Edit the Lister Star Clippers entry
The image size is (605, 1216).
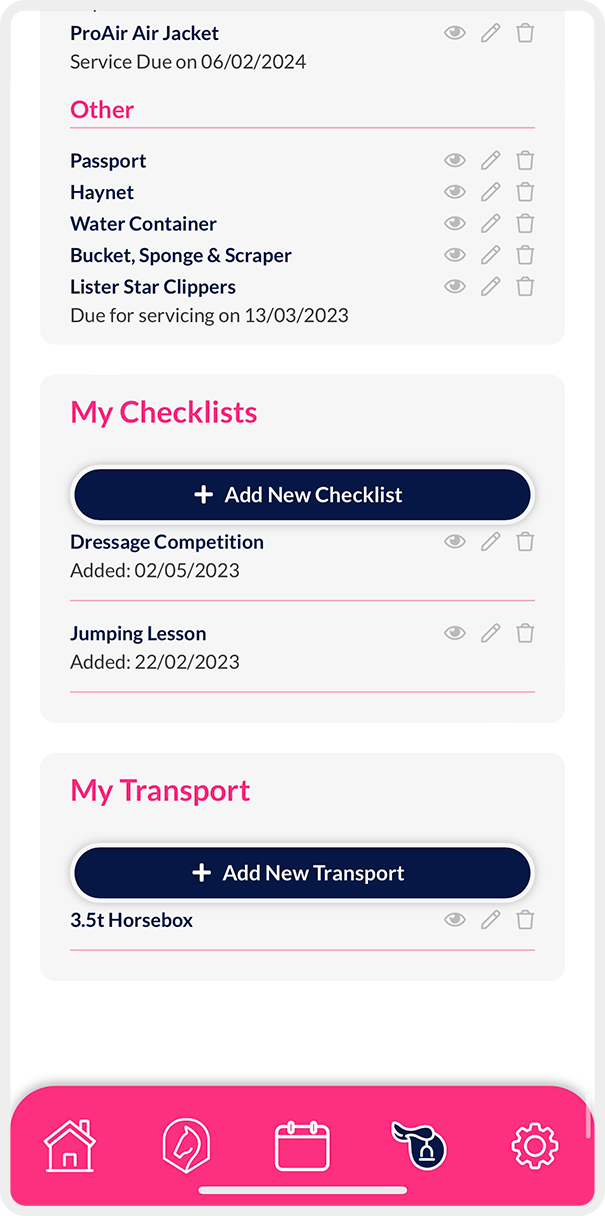coord(490,287)
